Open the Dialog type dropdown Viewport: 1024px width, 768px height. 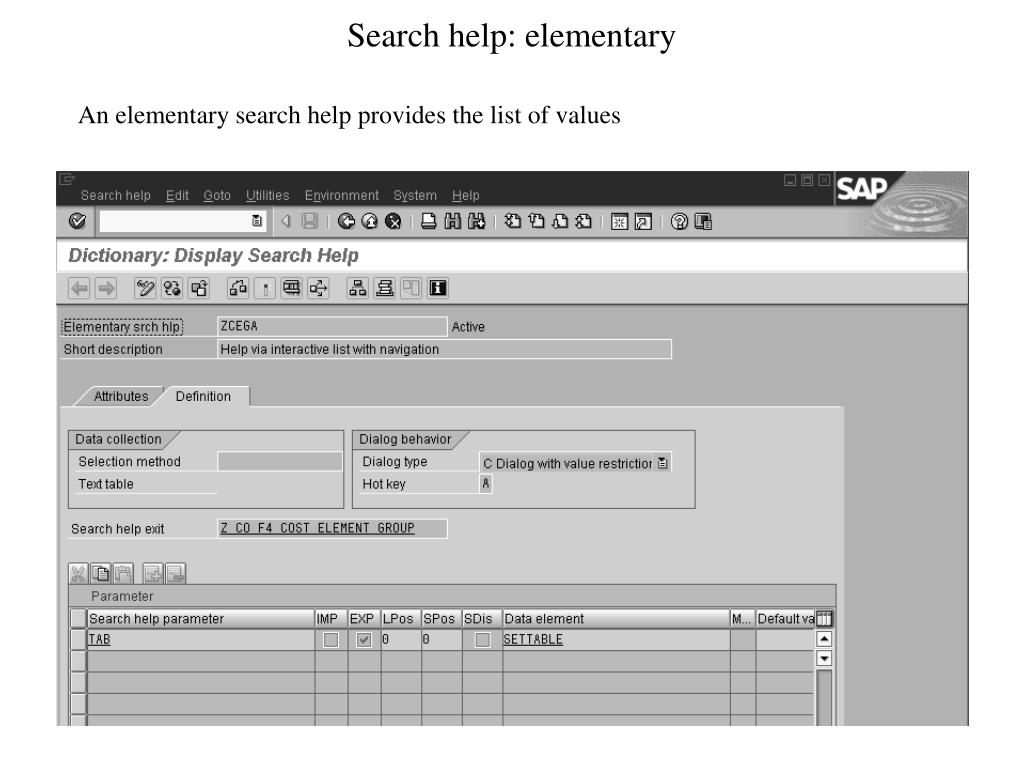pyautogui.click(x=663, y=463)
